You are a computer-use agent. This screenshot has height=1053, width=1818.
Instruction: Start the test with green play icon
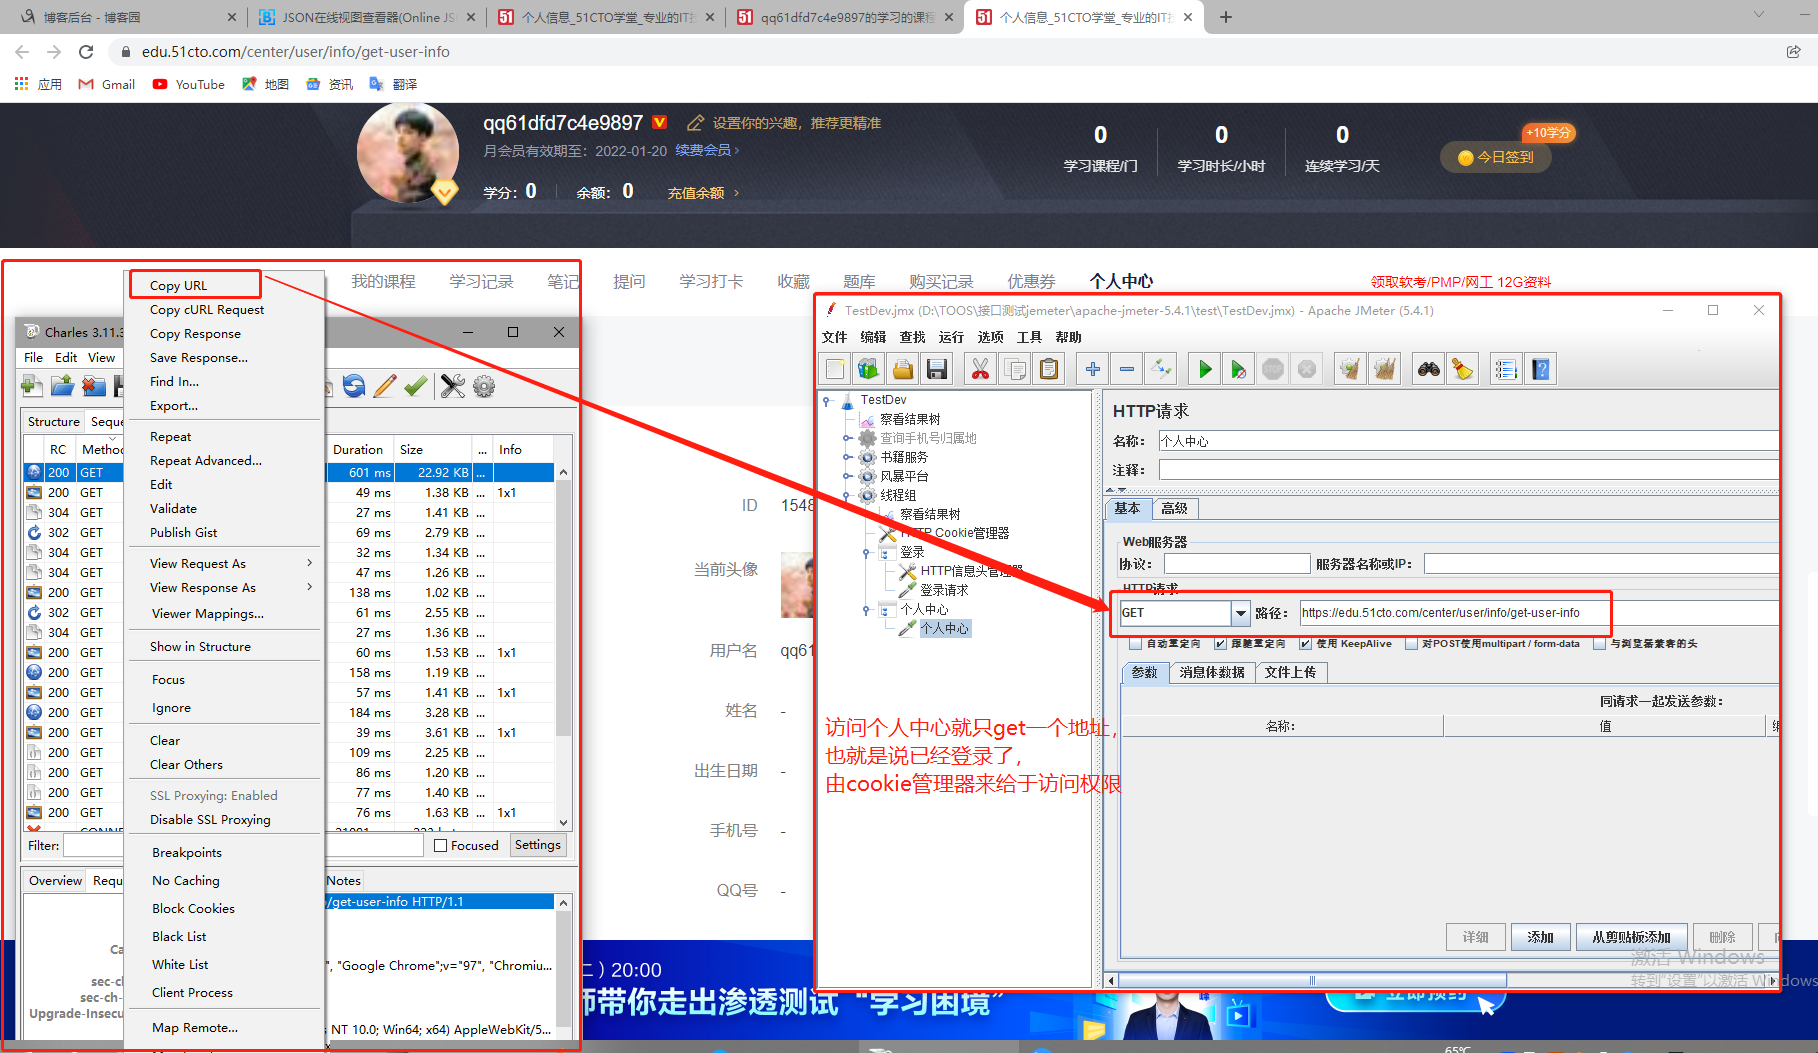(x=1205, y=370)
